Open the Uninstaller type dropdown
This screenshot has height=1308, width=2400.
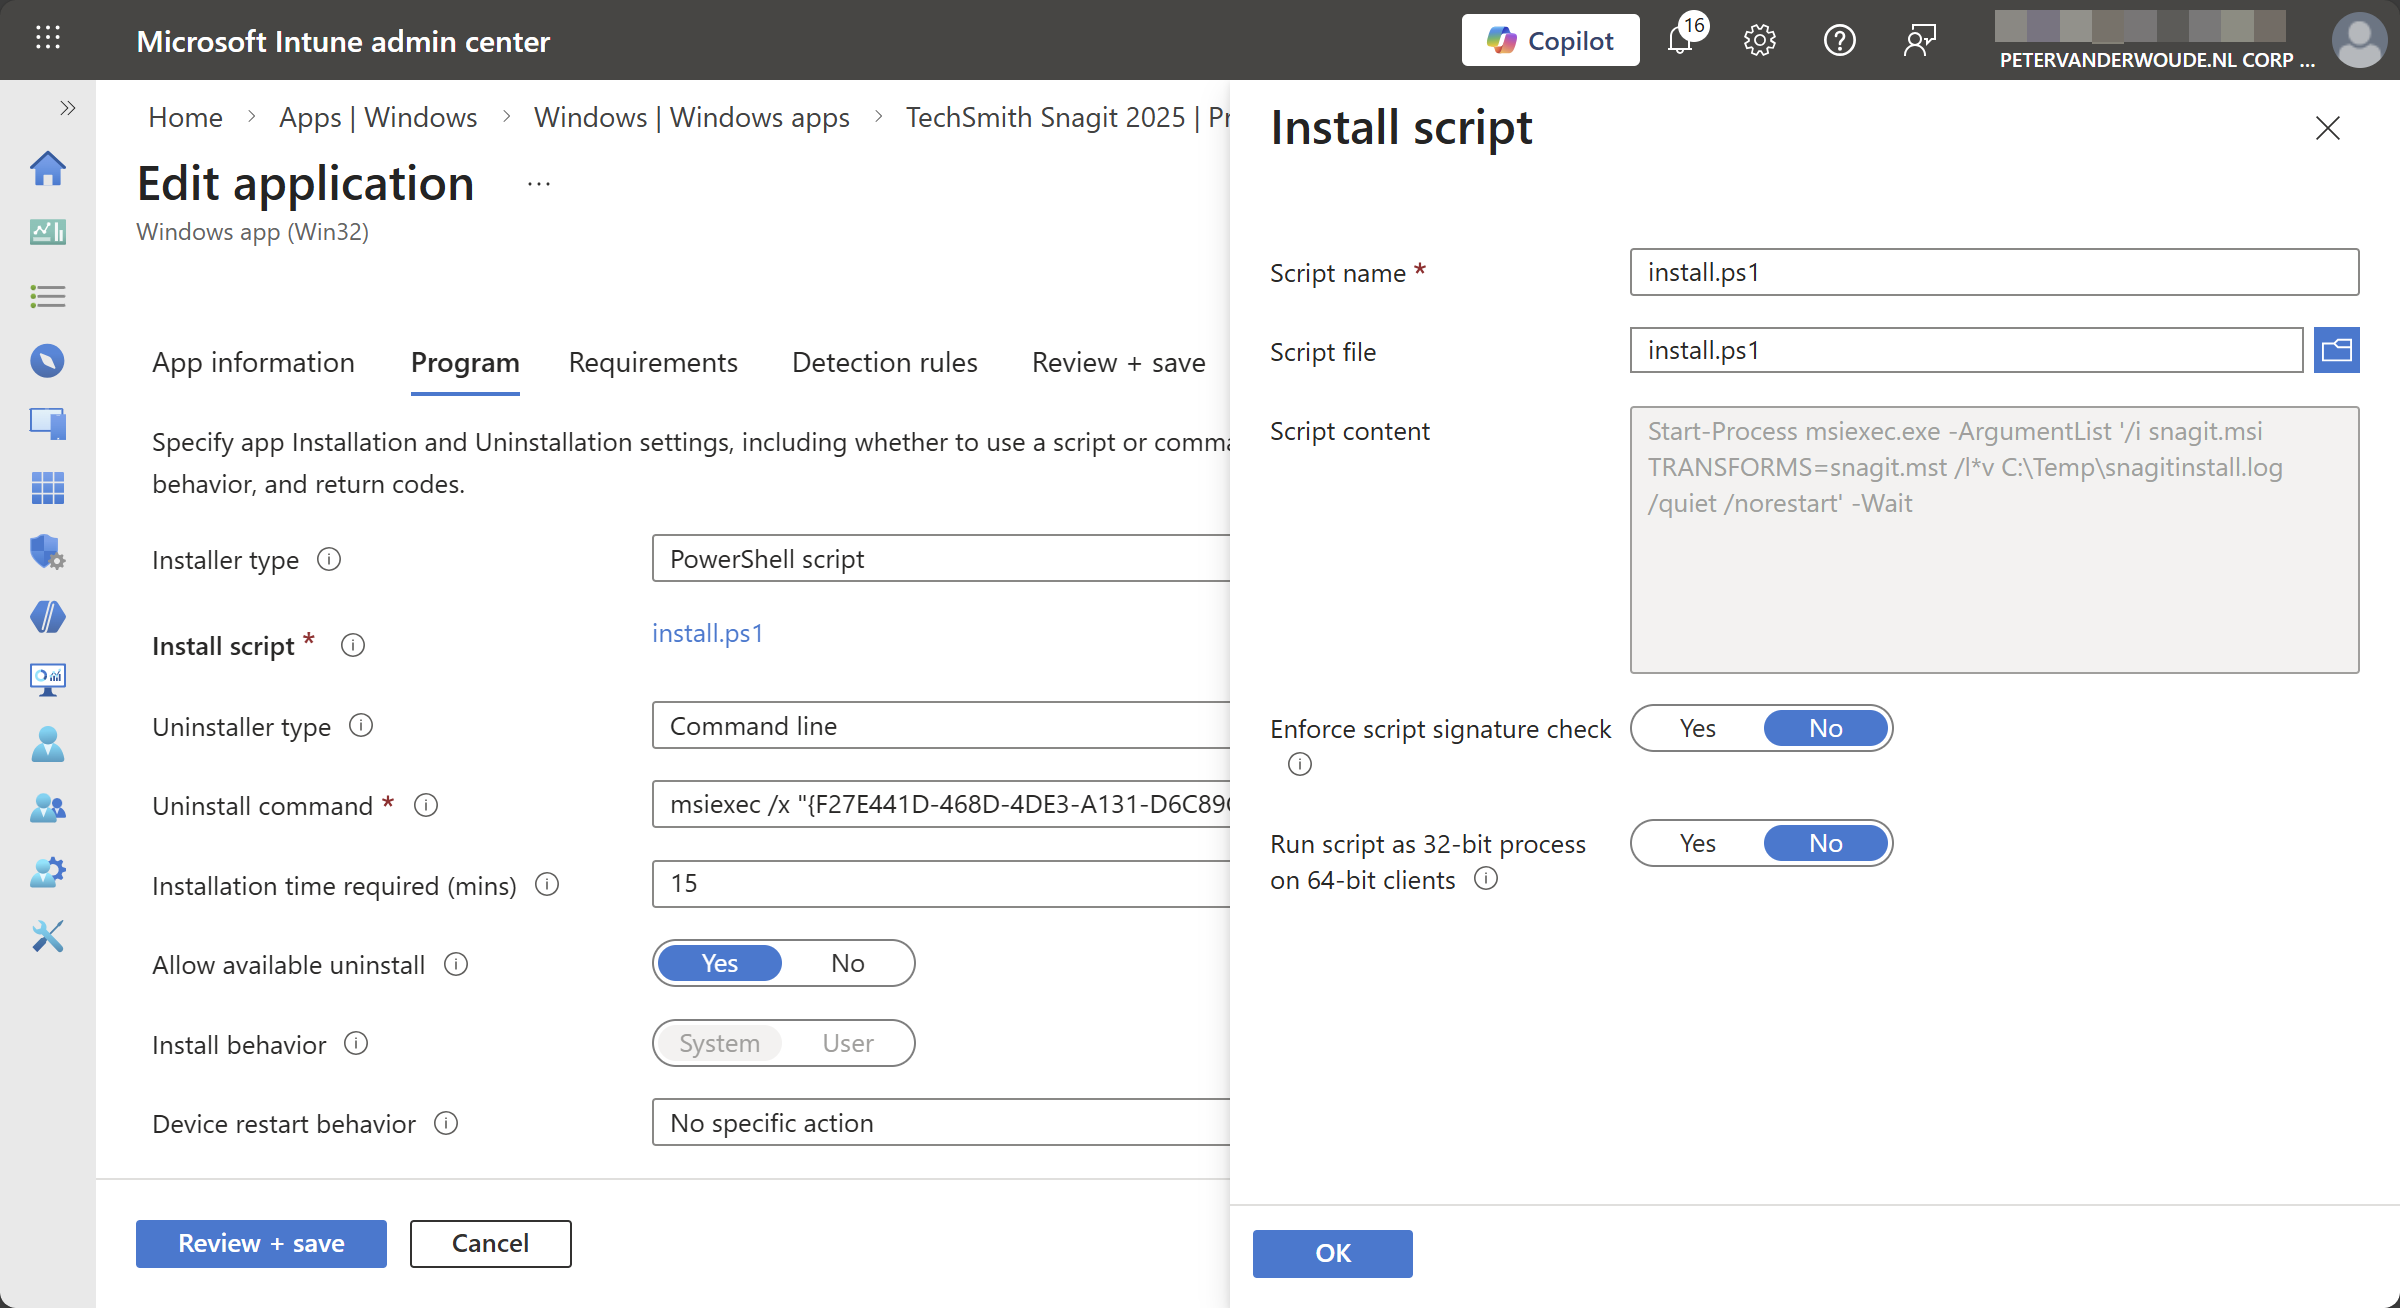pos(940,726)
